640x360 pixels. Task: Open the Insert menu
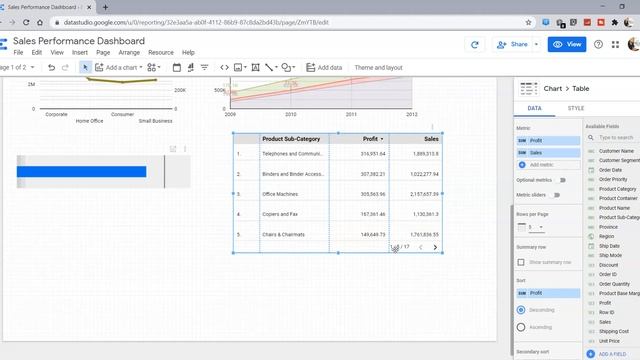pyautogui.click(x=80, y=53)
